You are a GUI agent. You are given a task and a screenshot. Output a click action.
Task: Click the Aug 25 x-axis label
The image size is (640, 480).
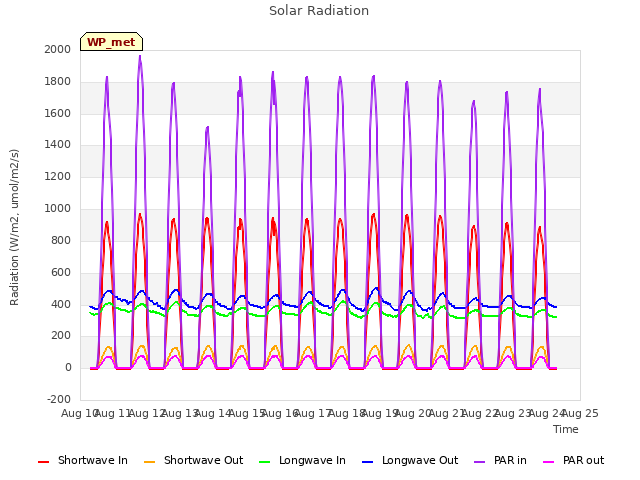[x=580, y=413]
